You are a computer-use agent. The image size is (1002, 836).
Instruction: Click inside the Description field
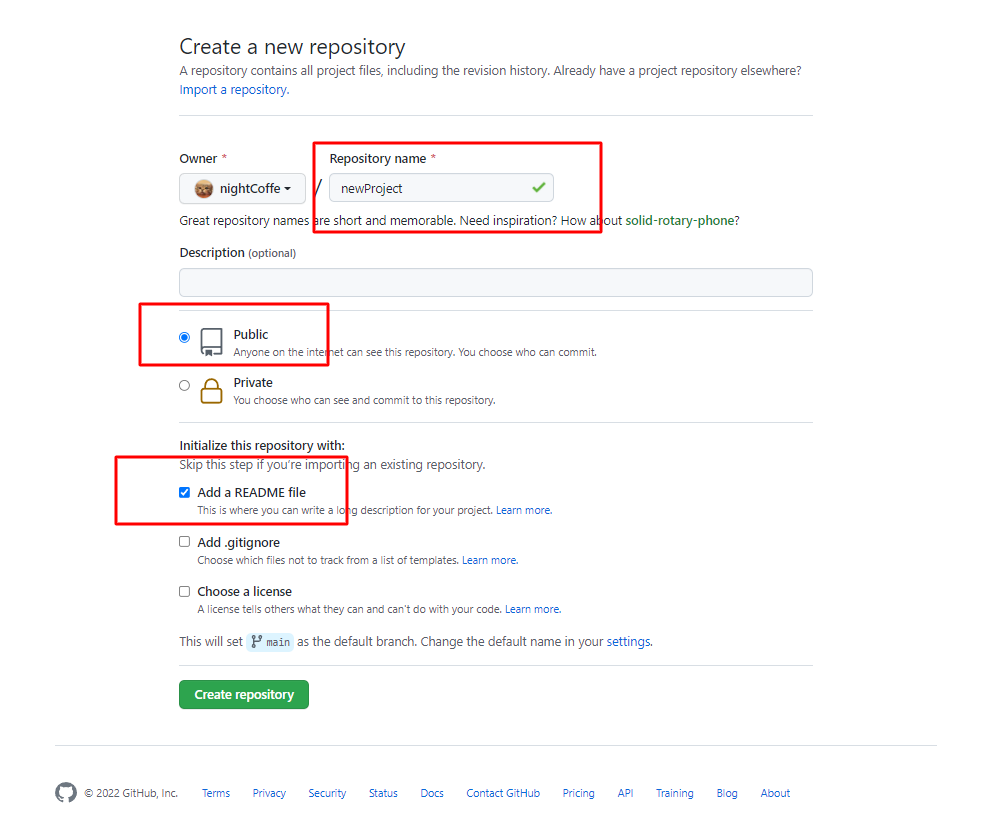495,282
